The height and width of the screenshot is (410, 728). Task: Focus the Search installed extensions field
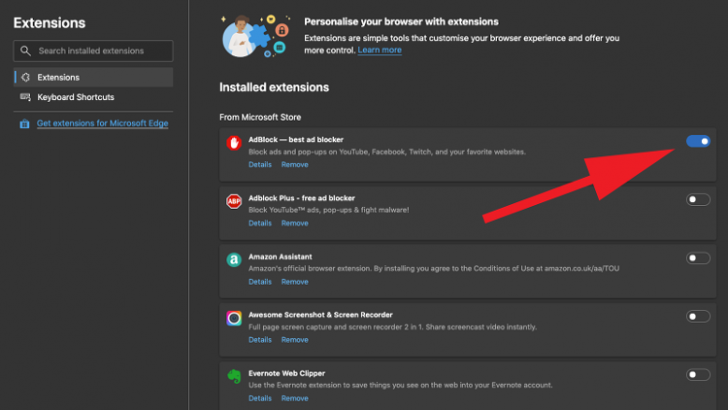click(x=93, y=51)
